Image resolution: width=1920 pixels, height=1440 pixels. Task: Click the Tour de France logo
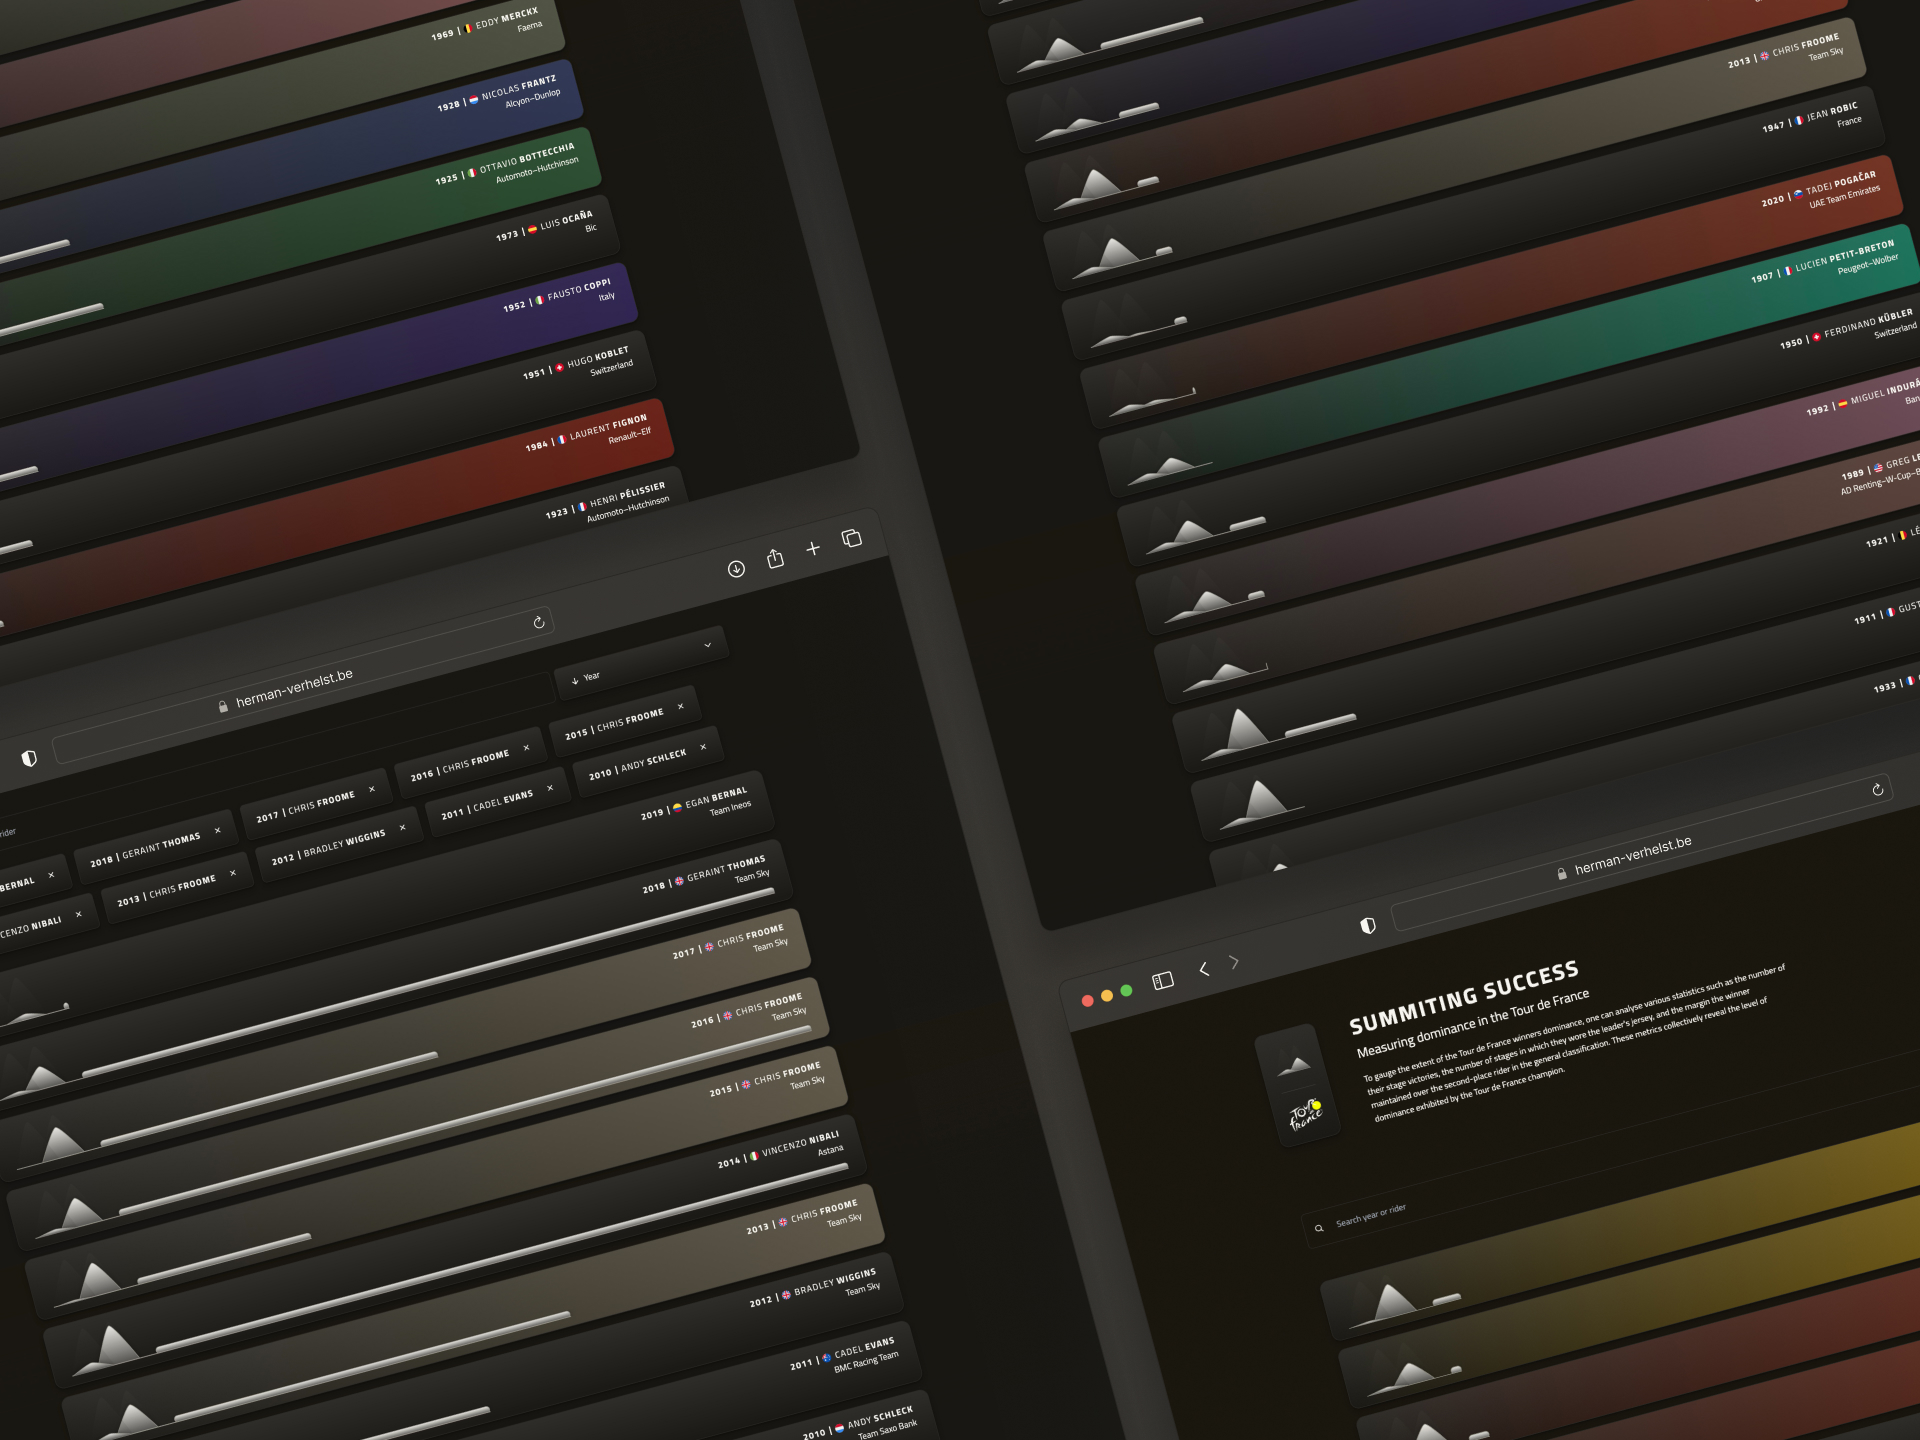click(x=1306, y=1113)
